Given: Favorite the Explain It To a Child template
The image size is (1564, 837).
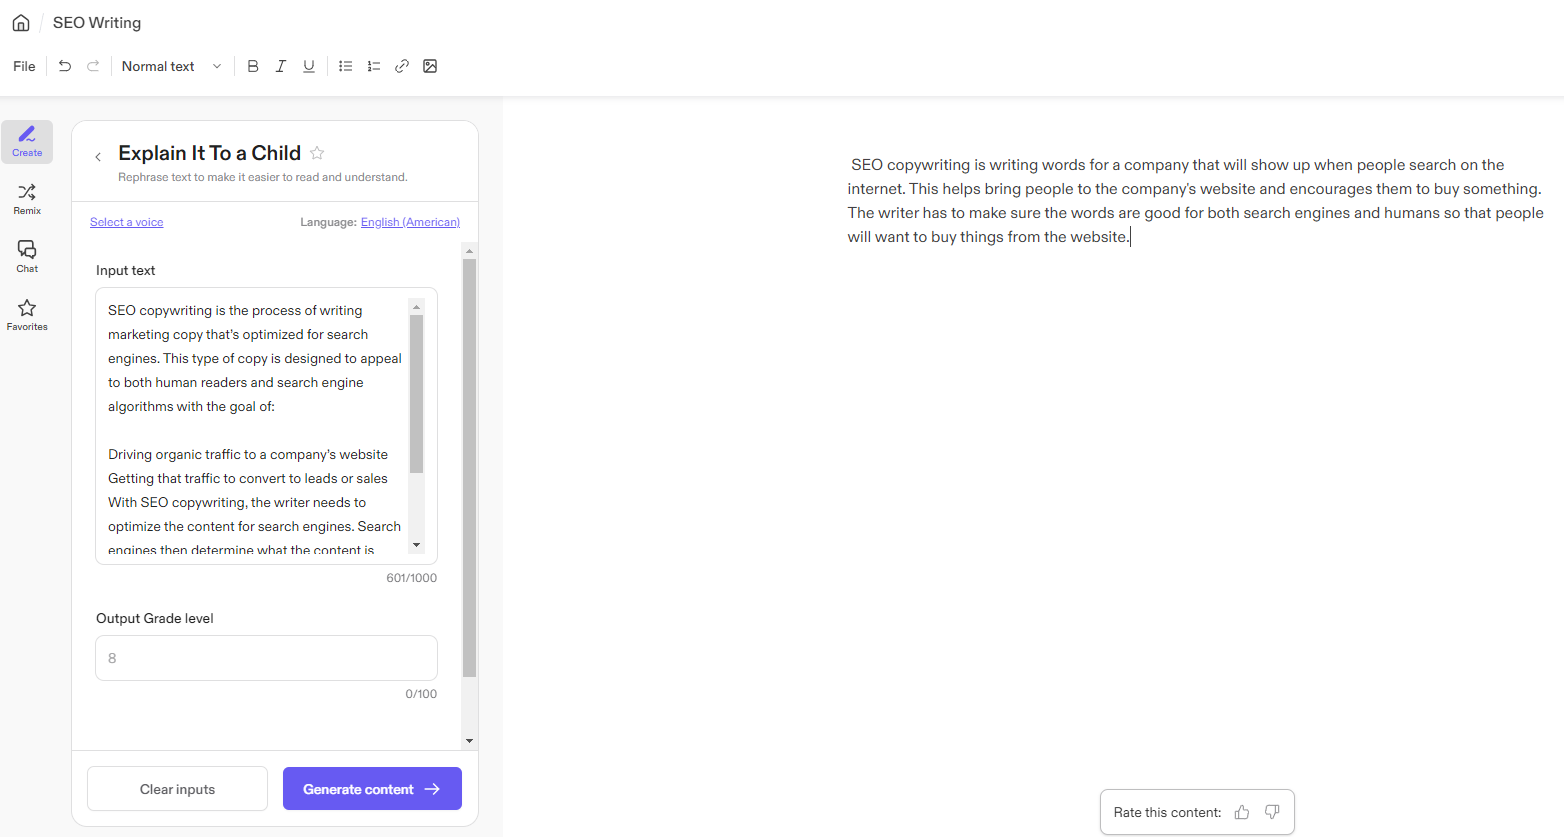Looking at the screenshot, I should point(317,153).
